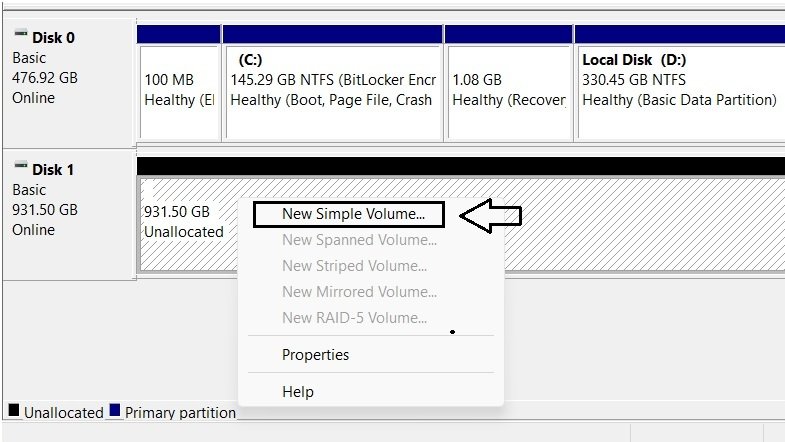Click Basic type under Disk 1
This screenshot has width=785, height=442.
[x=29, y=190]
